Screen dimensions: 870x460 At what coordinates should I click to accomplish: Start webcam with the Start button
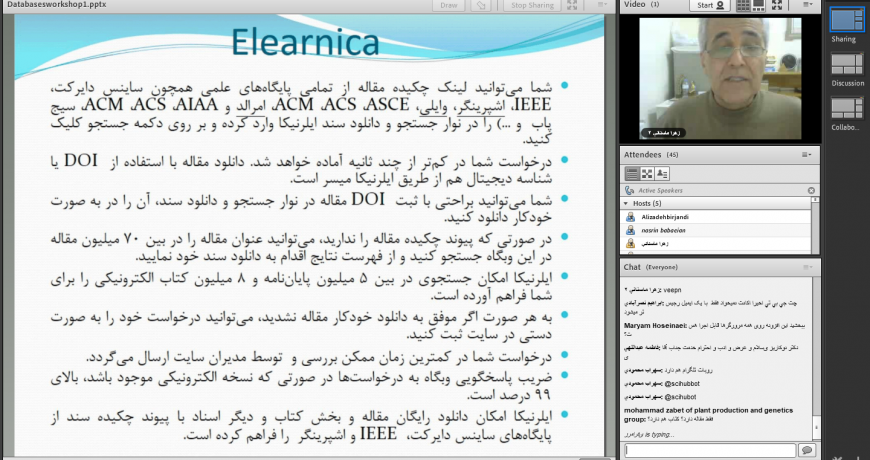(710, 5)
